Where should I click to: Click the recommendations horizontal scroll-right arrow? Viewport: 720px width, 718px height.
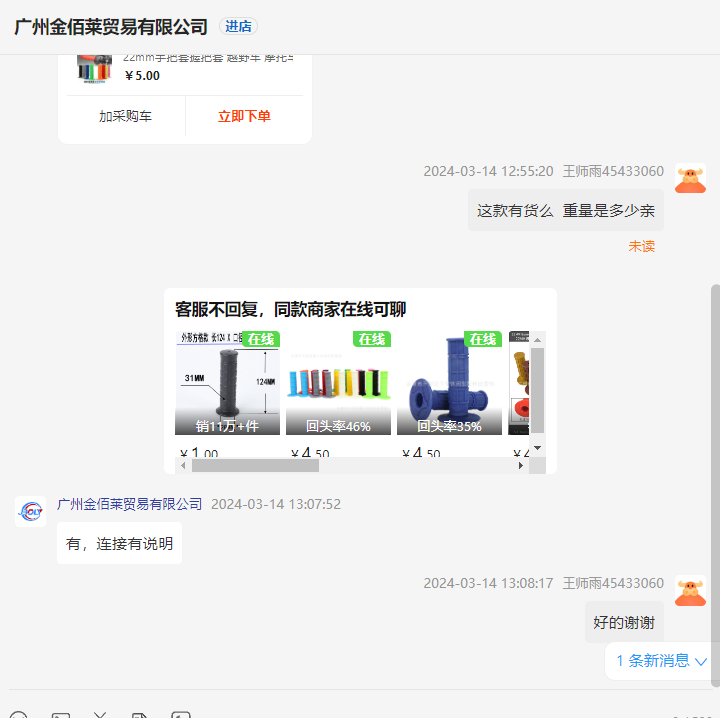click(521, 466)
